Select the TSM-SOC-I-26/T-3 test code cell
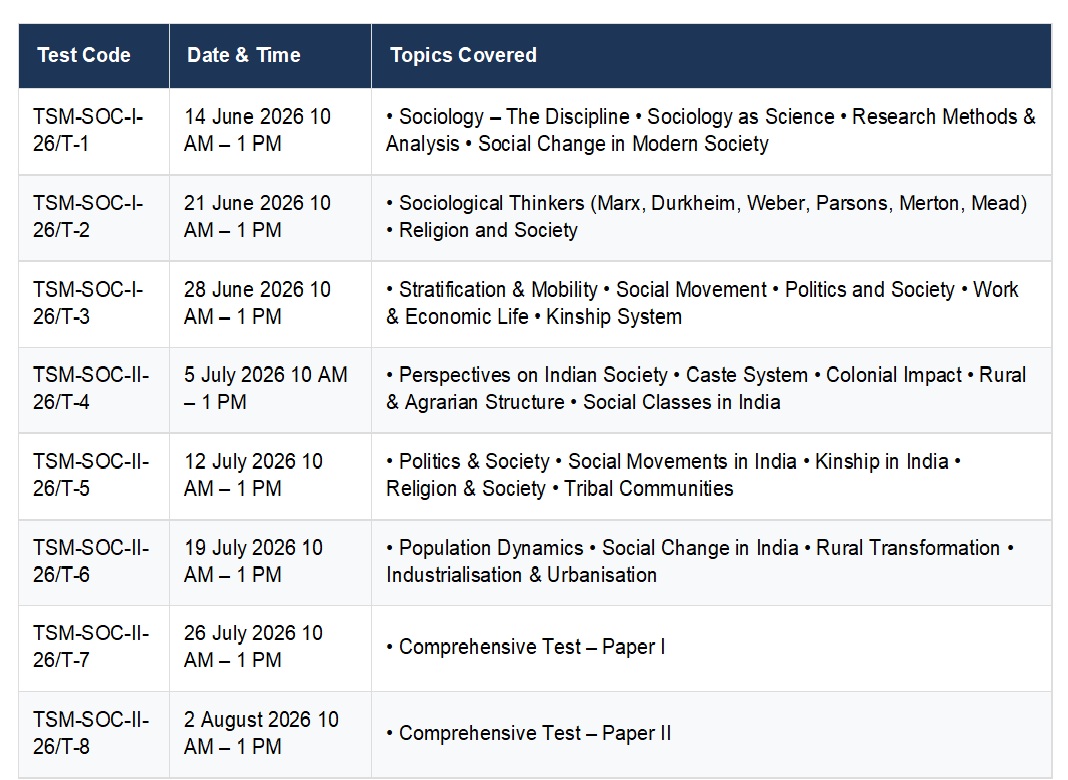This screenshot has width=1068, height=780. pos(88,303)
